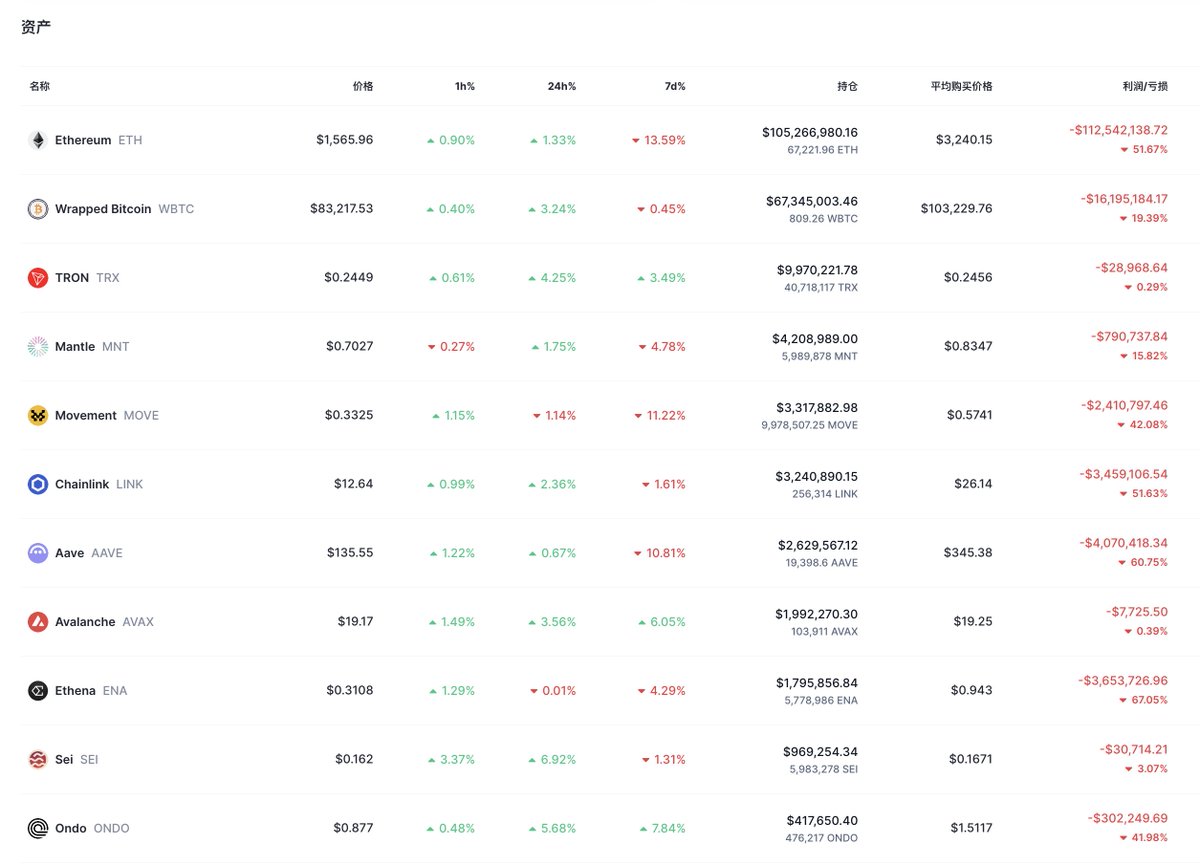This screenshot has height=865, width=1200.
Task: Sort holdings using the 持仓 header
Action: 847,86
